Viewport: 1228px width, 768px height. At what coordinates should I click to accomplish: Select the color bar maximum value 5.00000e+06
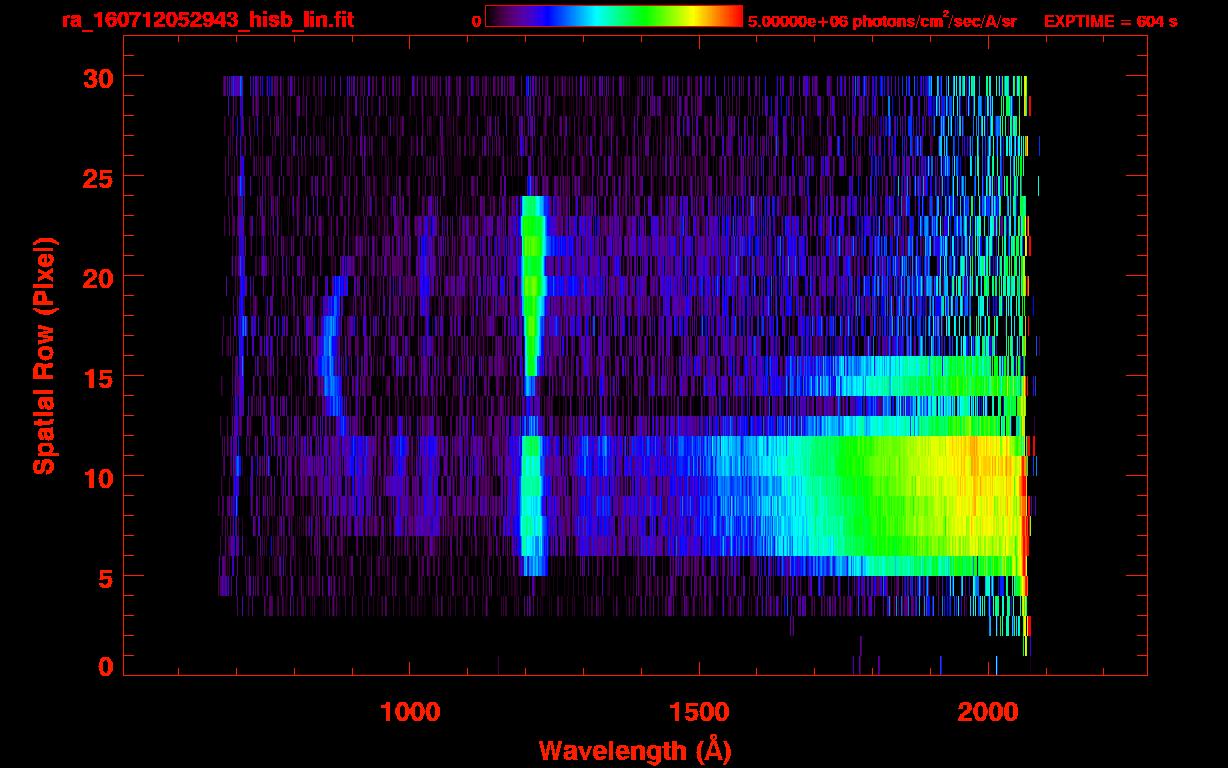click(x=792, y=21)
